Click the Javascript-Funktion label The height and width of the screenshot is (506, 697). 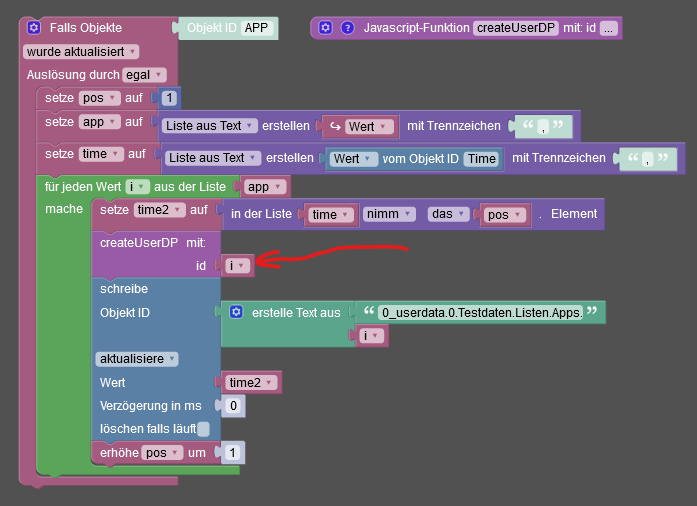[417, 28]
